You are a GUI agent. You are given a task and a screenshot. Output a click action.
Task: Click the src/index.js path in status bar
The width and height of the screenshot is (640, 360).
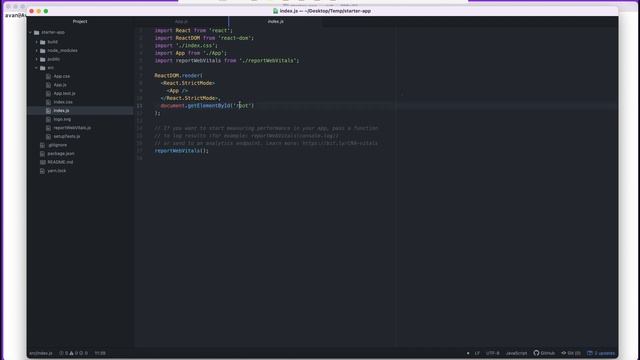tap(41, 353)
